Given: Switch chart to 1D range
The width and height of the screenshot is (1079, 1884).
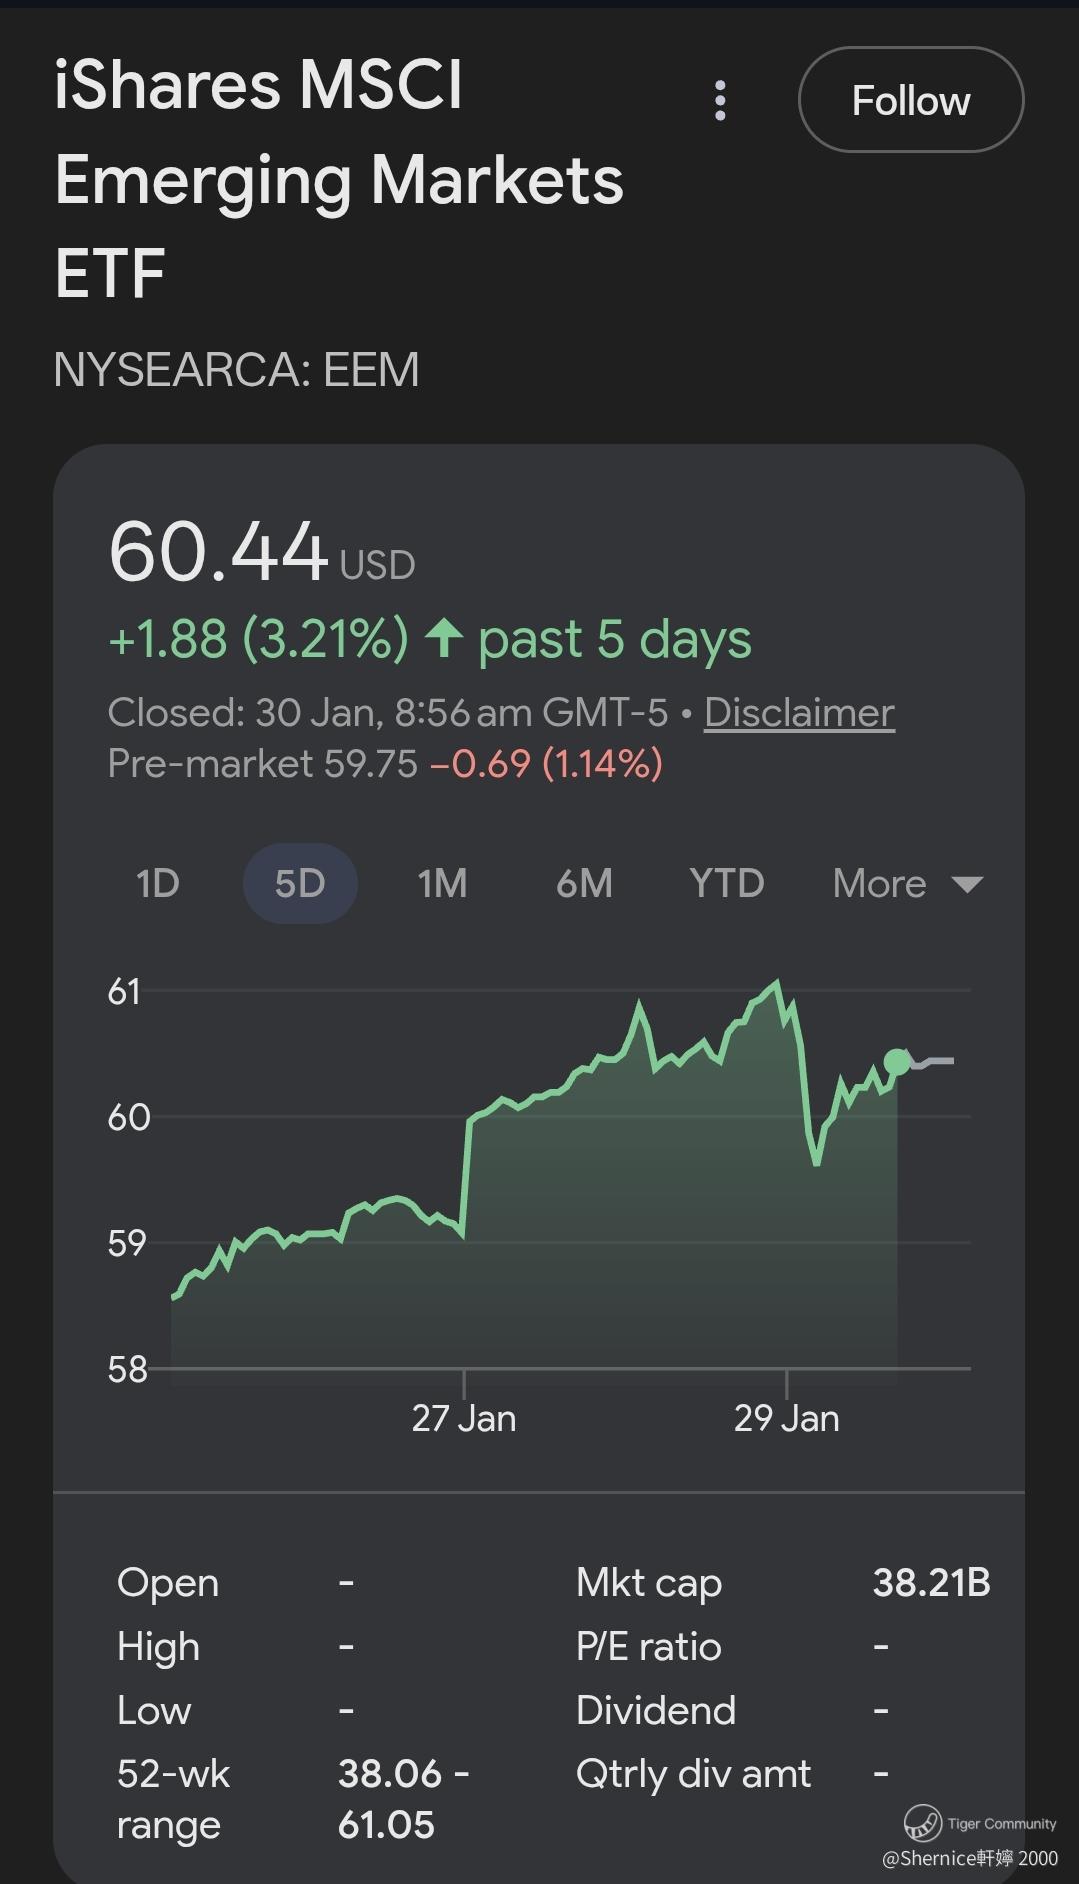Looking at the screenshot, I should 158,884.
